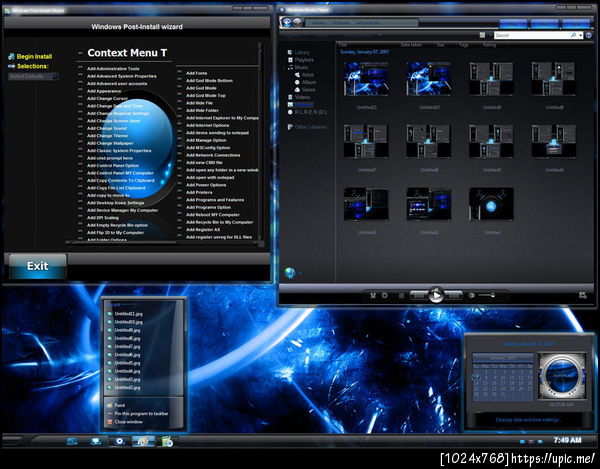This screenshot has width=600, height=469.
Task: Adjust the Media Player volume slider
Action: pos(486,295)
